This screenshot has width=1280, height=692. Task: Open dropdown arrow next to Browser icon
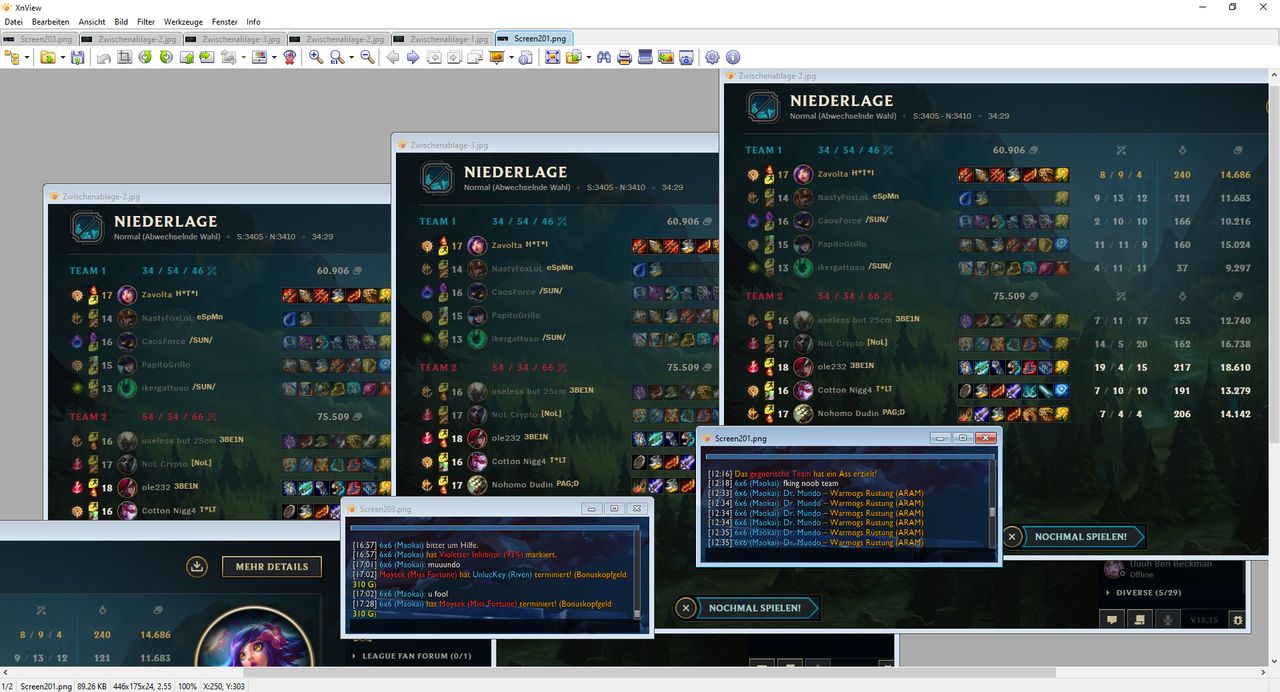(27, 58)
